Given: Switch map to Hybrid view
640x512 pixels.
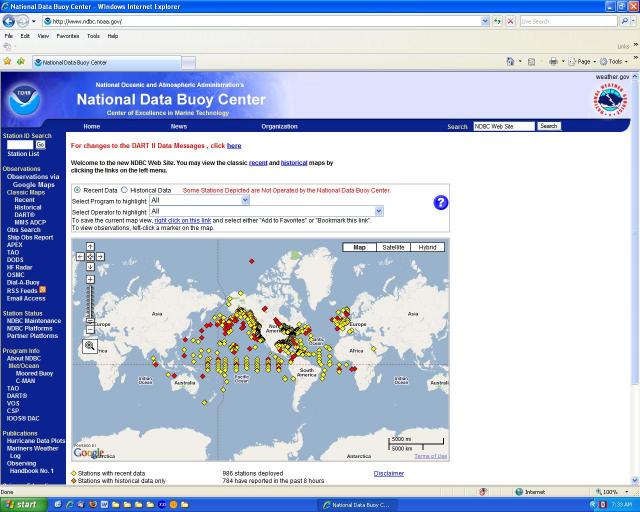Looking at the screenshot, I should (427, 247).
